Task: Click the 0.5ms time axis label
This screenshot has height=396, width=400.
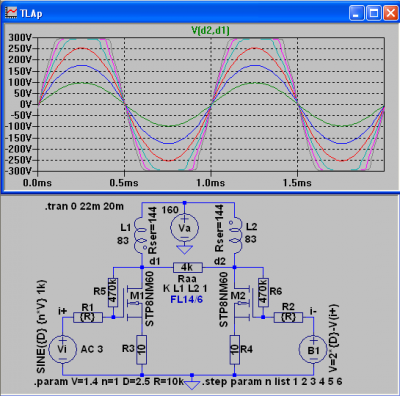Action: (x=124, y=183)
